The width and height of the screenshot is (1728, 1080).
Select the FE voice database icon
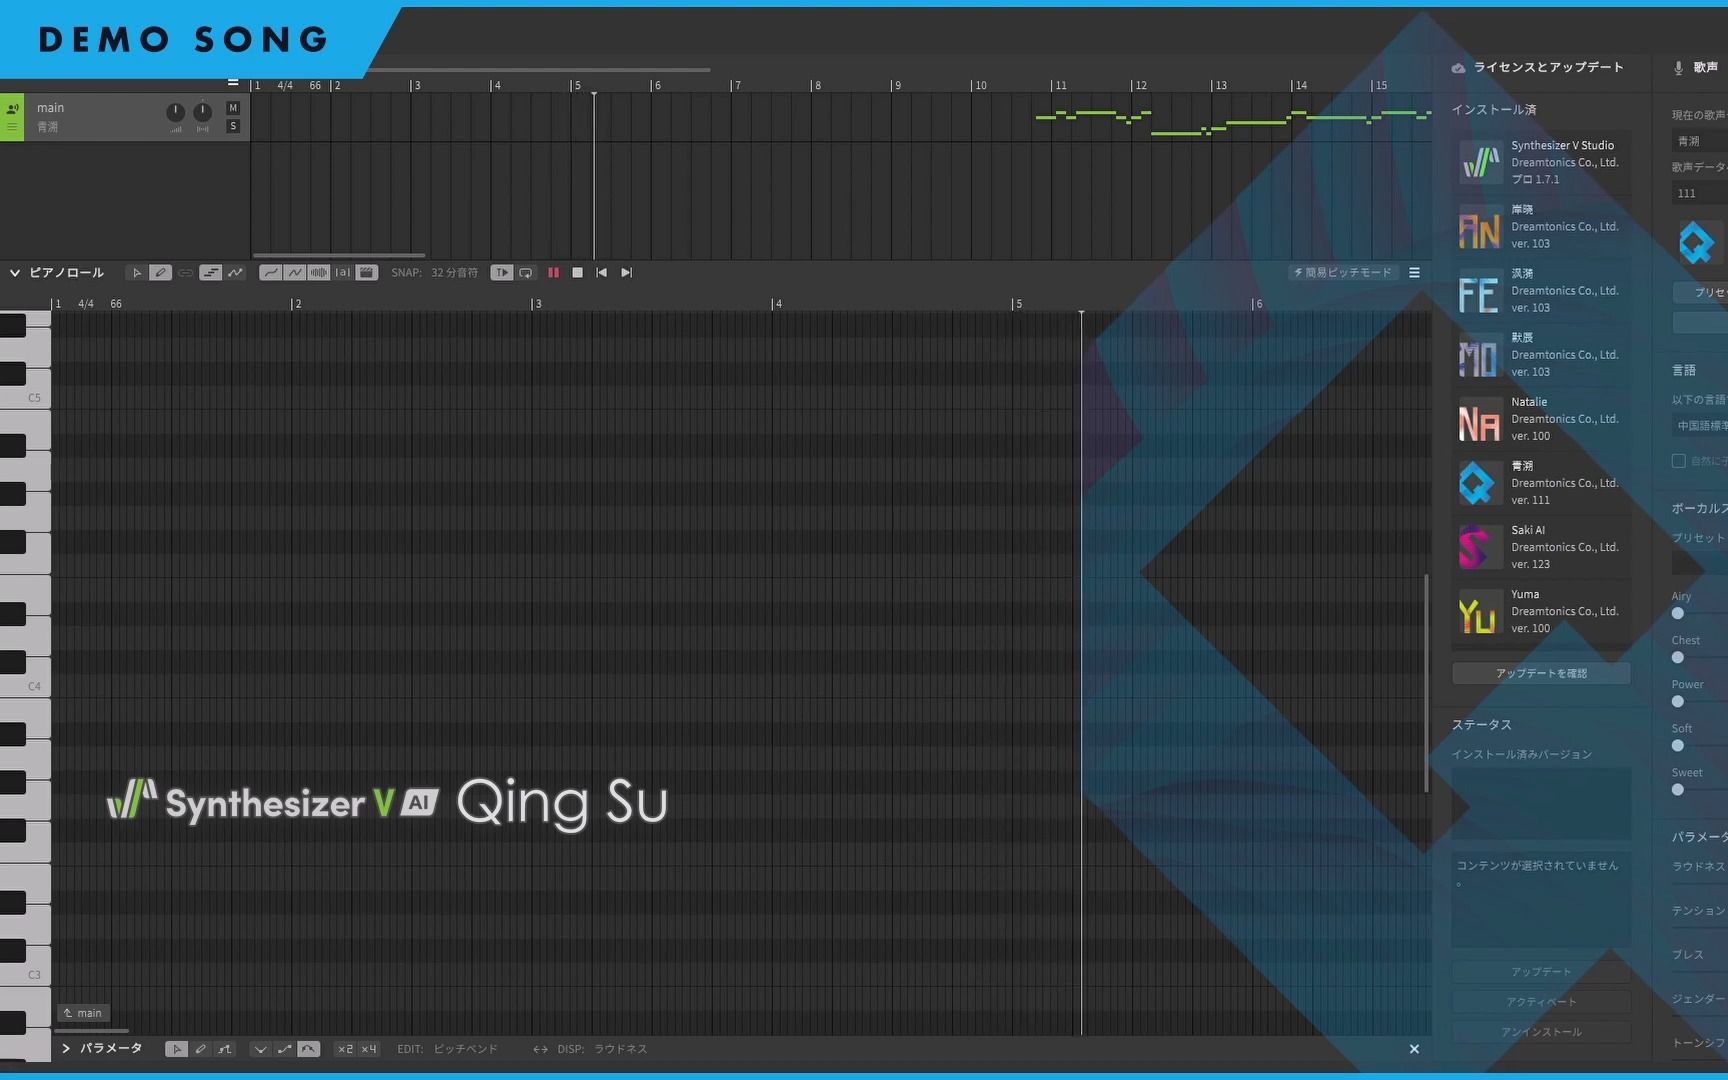click(1479, 292)
